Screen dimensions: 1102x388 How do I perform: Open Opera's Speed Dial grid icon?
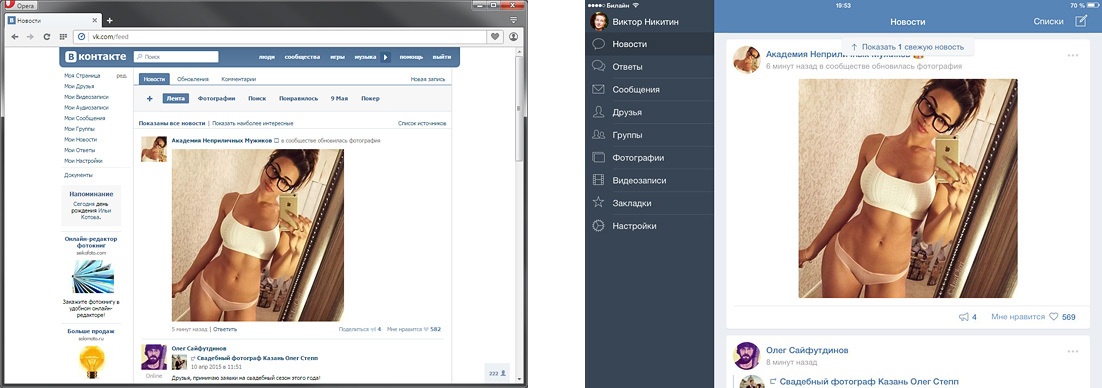pyautogui.click(x=63, y=36)
